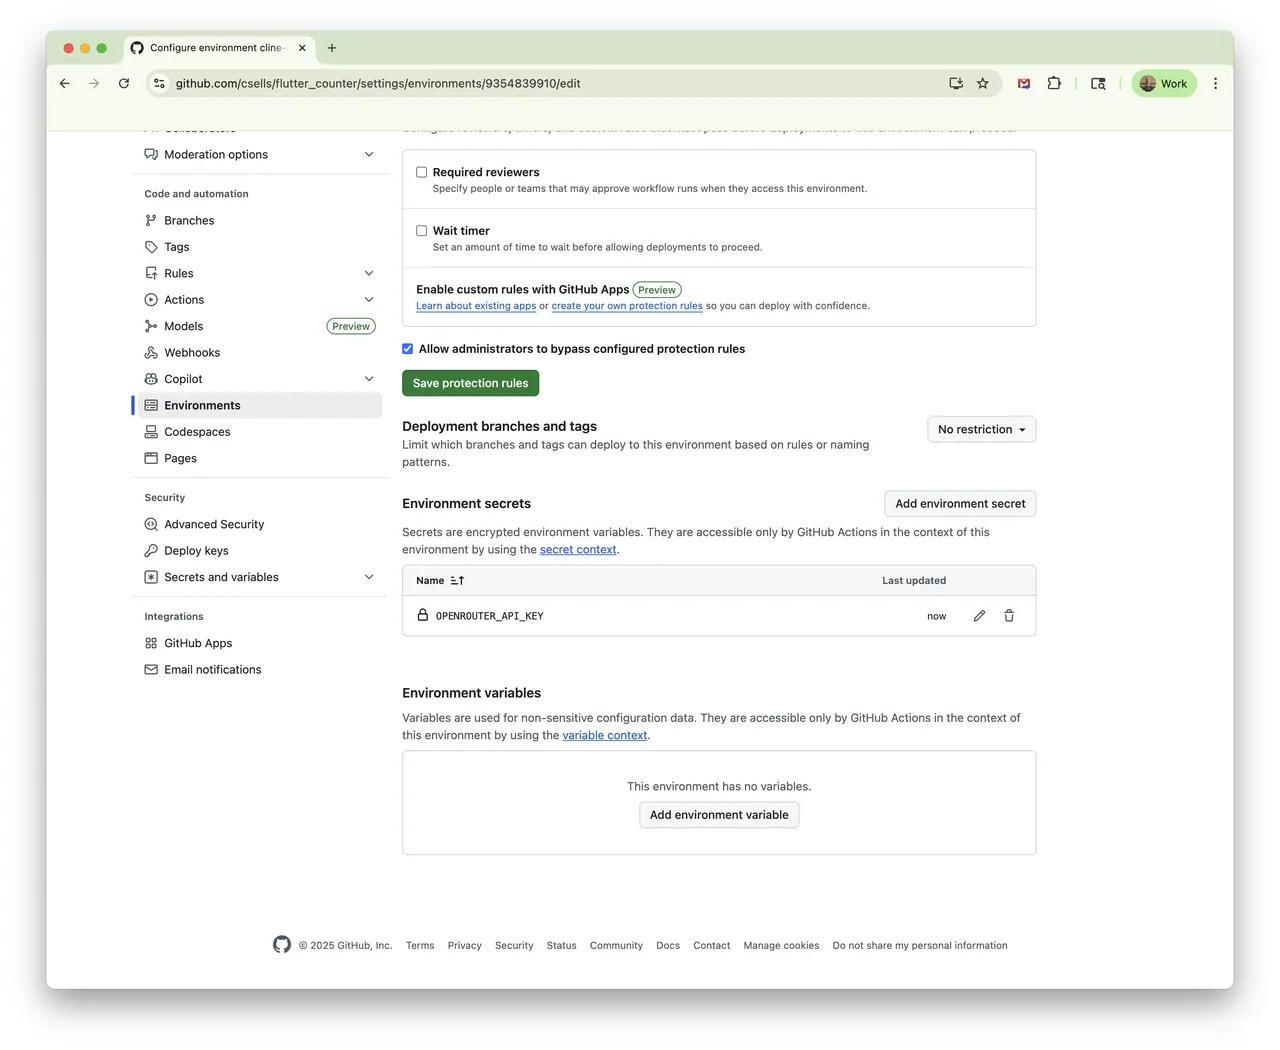Expand the Rules sidebar section
The width and height of the screenshot is (1280, 1050).
[x=369, y=274]
